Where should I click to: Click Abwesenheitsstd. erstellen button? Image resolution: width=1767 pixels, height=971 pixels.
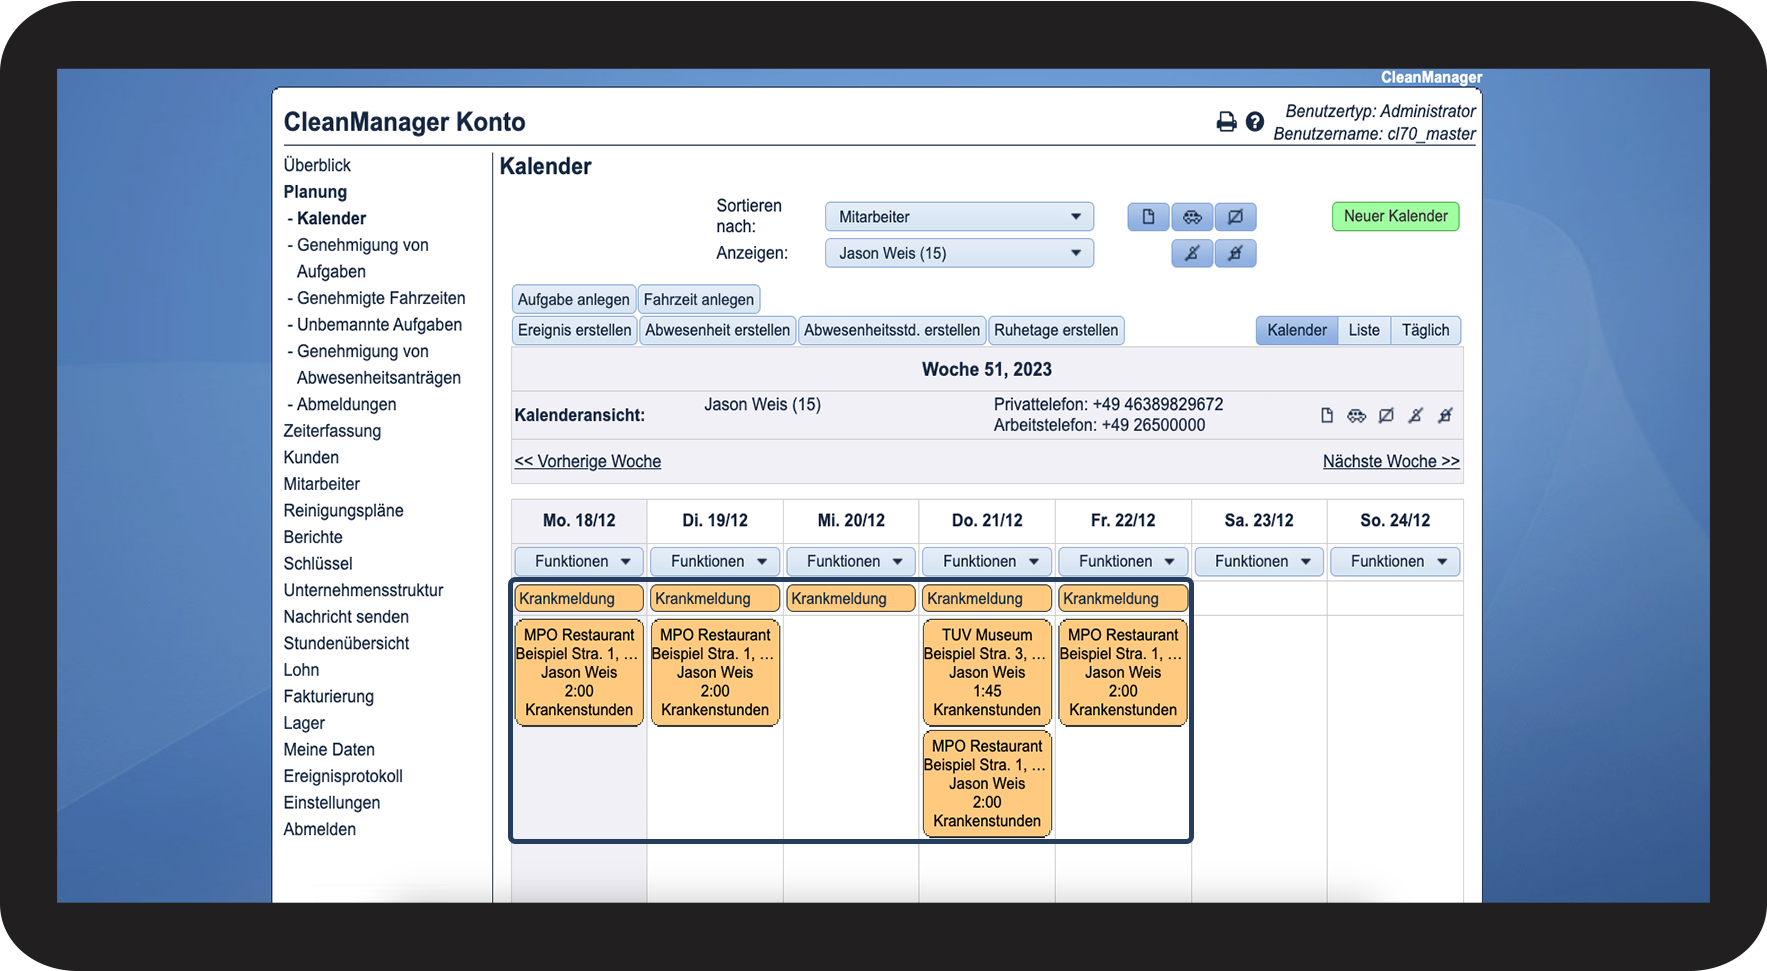(x=892, y=330)
